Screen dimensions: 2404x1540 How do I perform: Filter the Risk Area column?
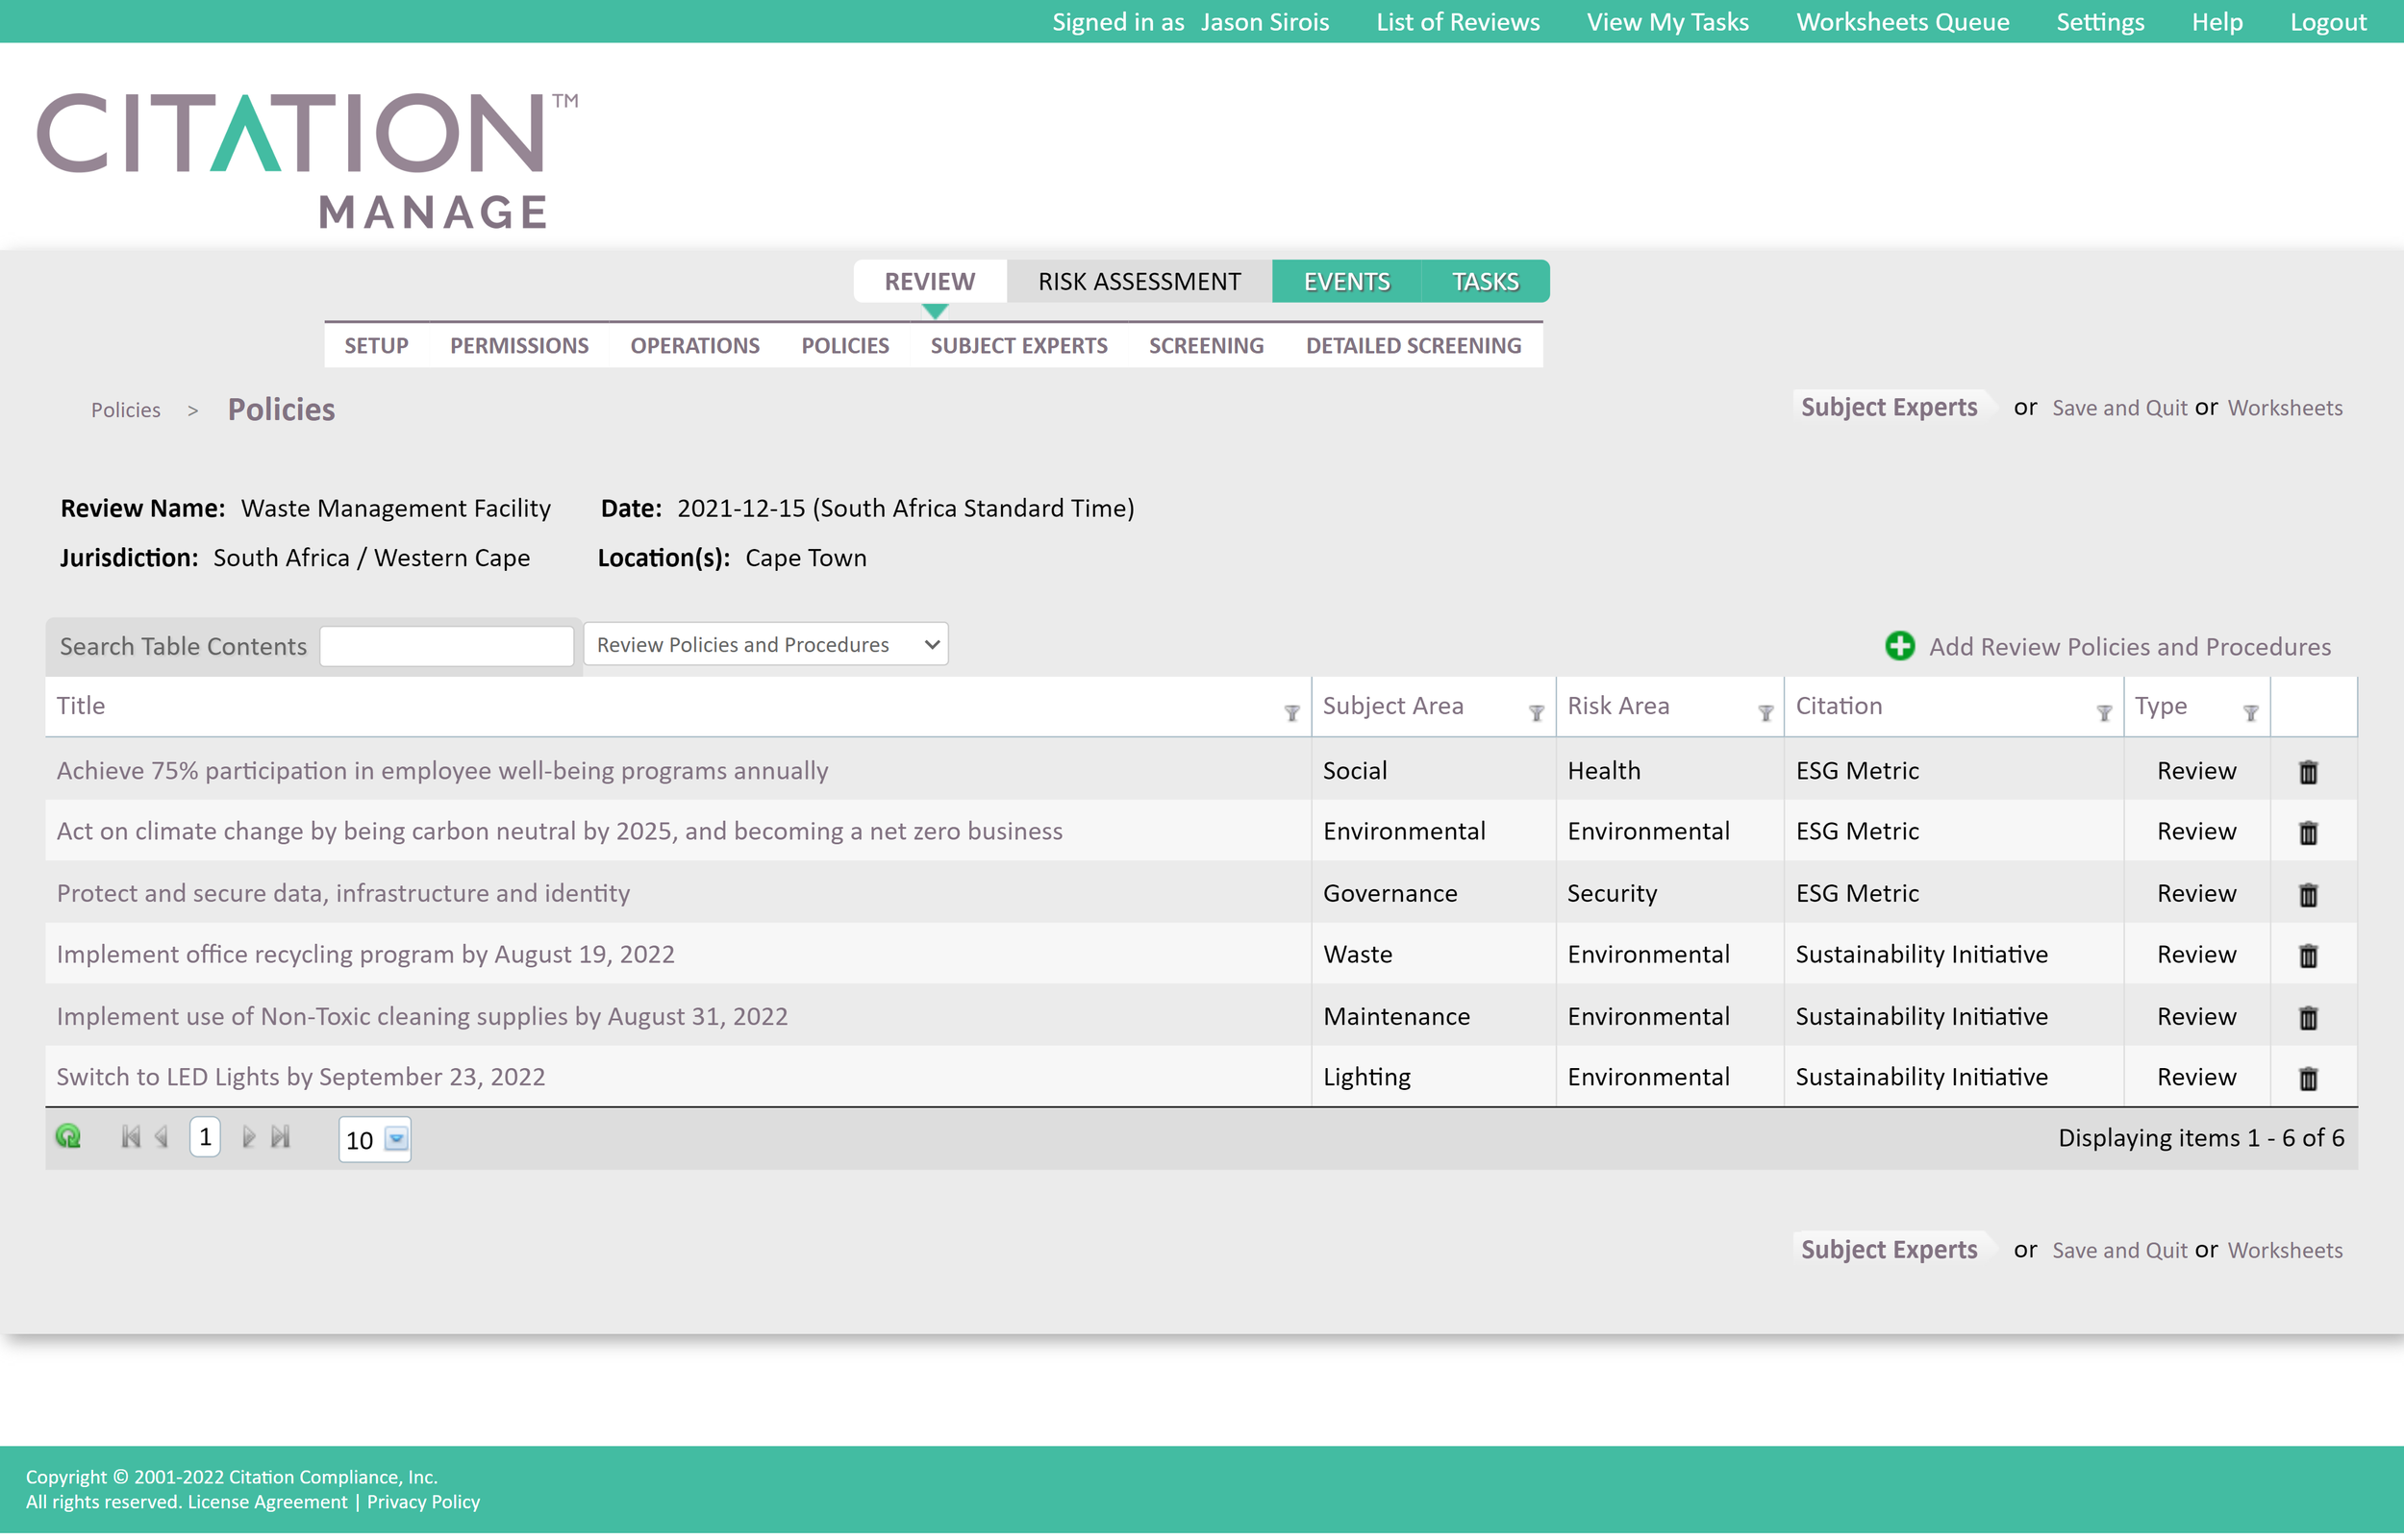(1765, 713)
